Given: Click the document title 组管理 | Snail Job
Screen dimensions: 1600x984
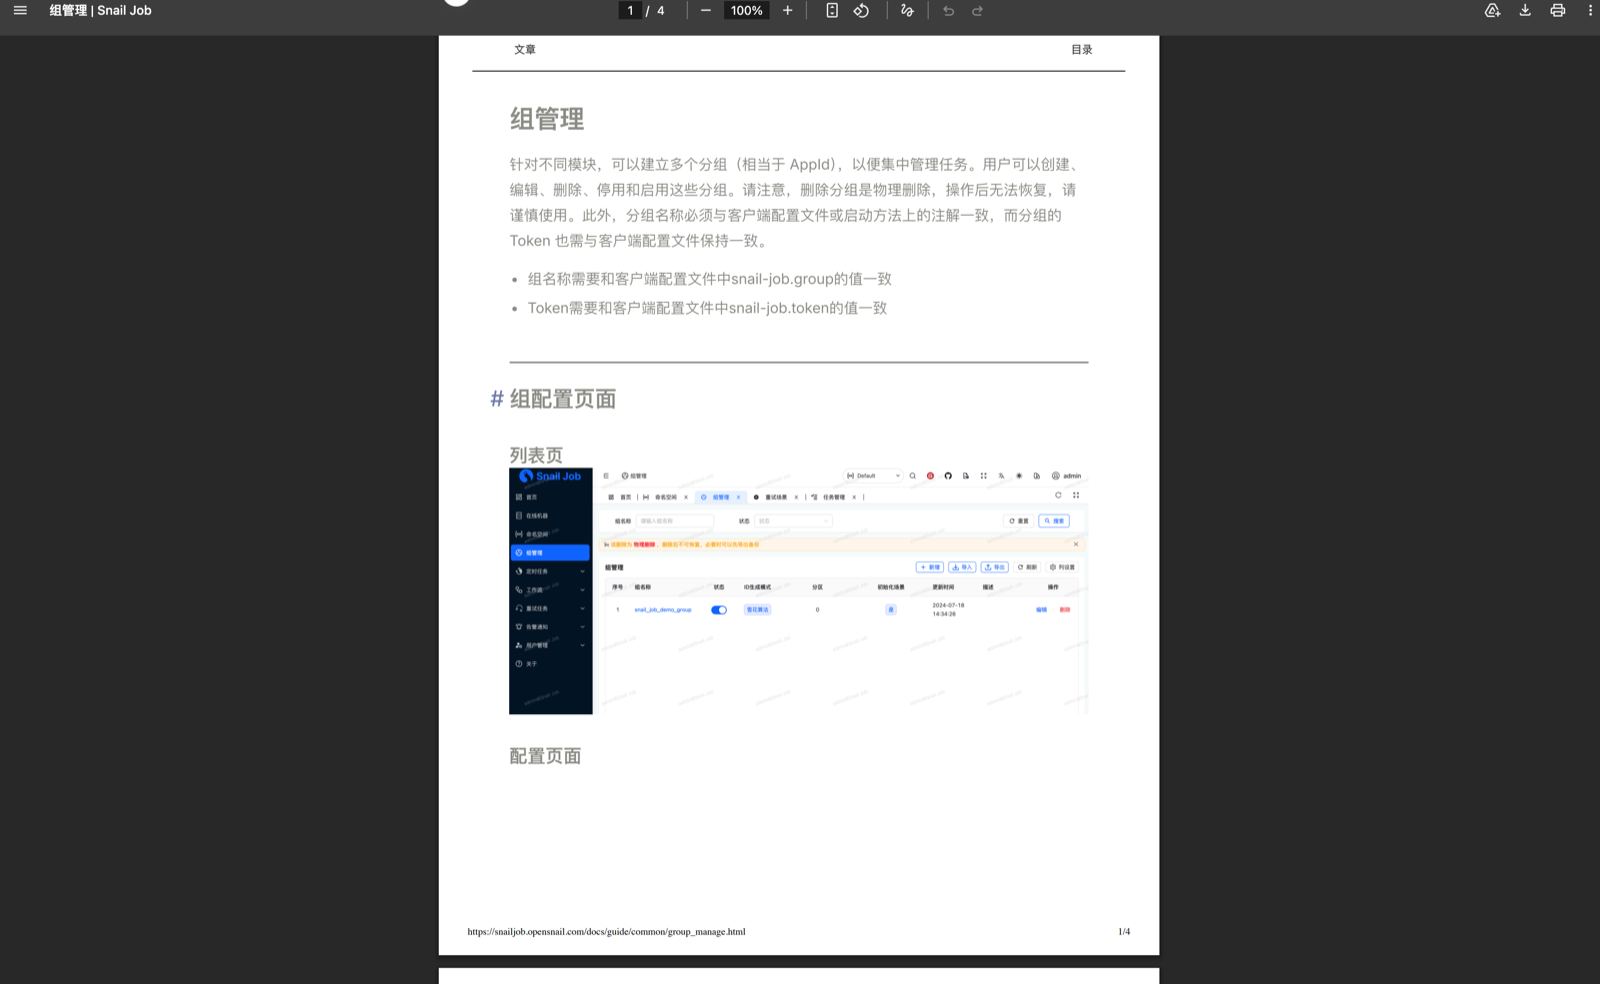Looking at the screenshot, I should click(100, 11).
